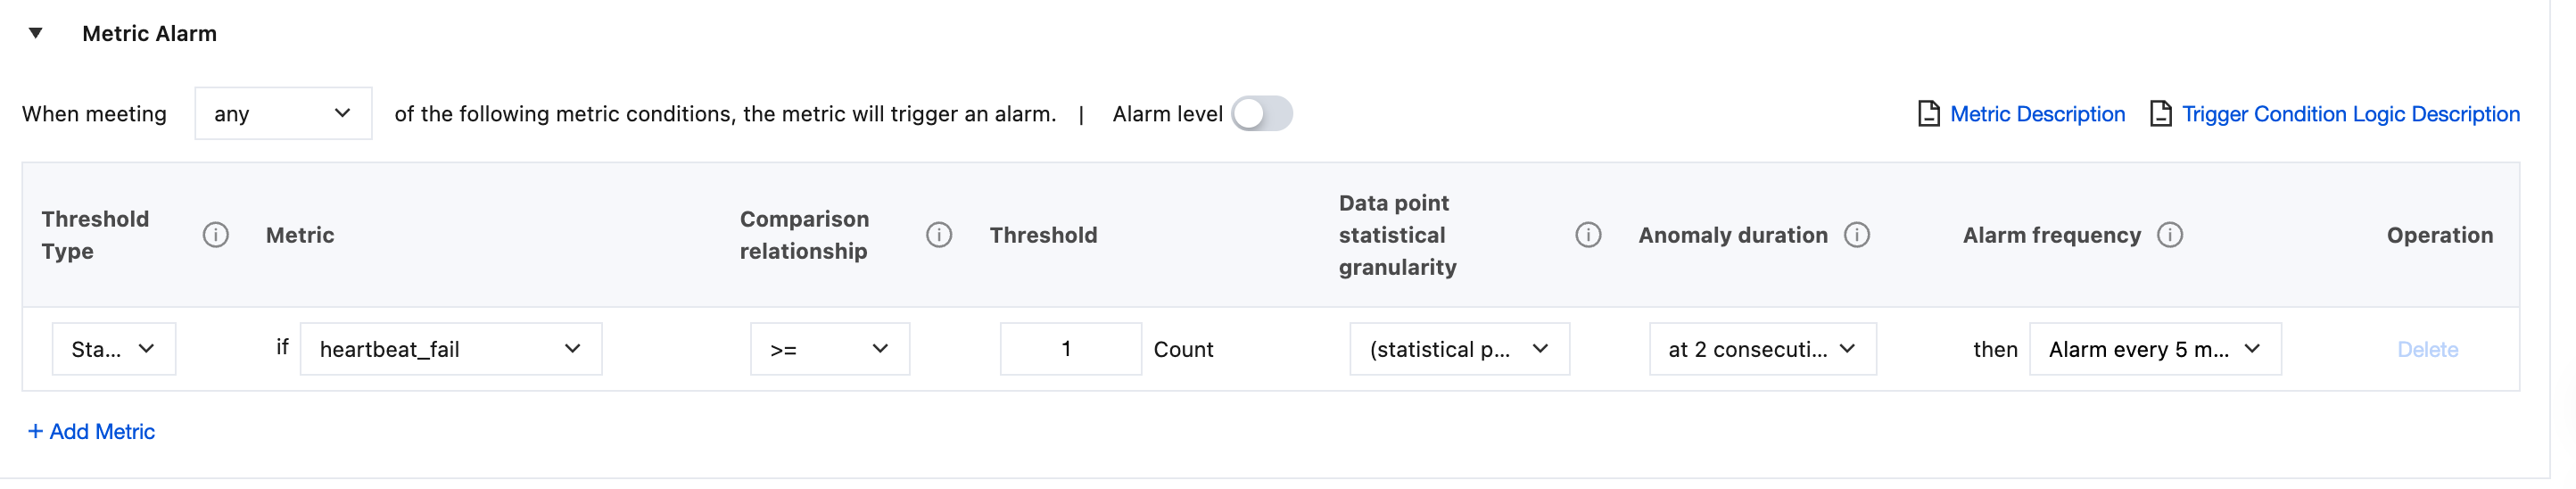
Task: Click info icon beside Comparison relationship
Action: pos(939,235)
